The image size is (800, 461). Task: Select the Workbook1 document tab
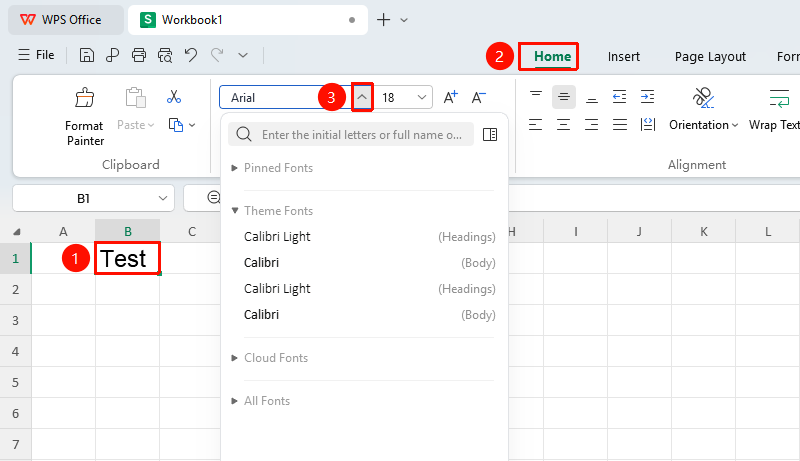coord(247,20)
